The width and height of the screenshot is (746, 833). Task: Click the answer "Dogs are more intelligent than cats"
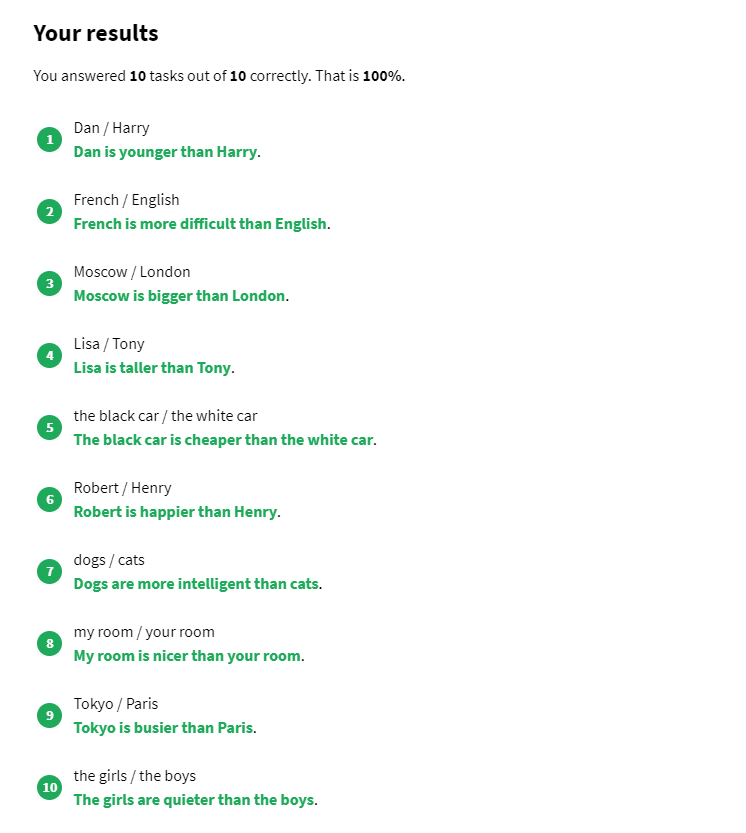pyautogui.click(x=196, y=584)
